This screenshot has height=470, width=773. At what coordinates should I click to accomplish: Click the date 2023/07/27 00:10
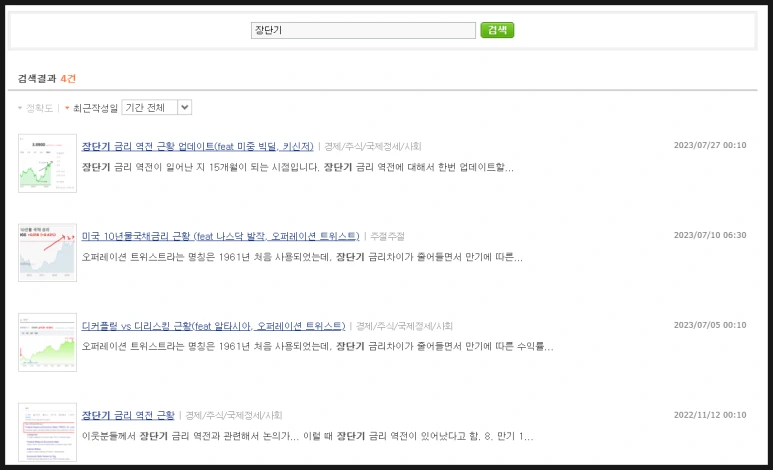click(x=710, y=145)
